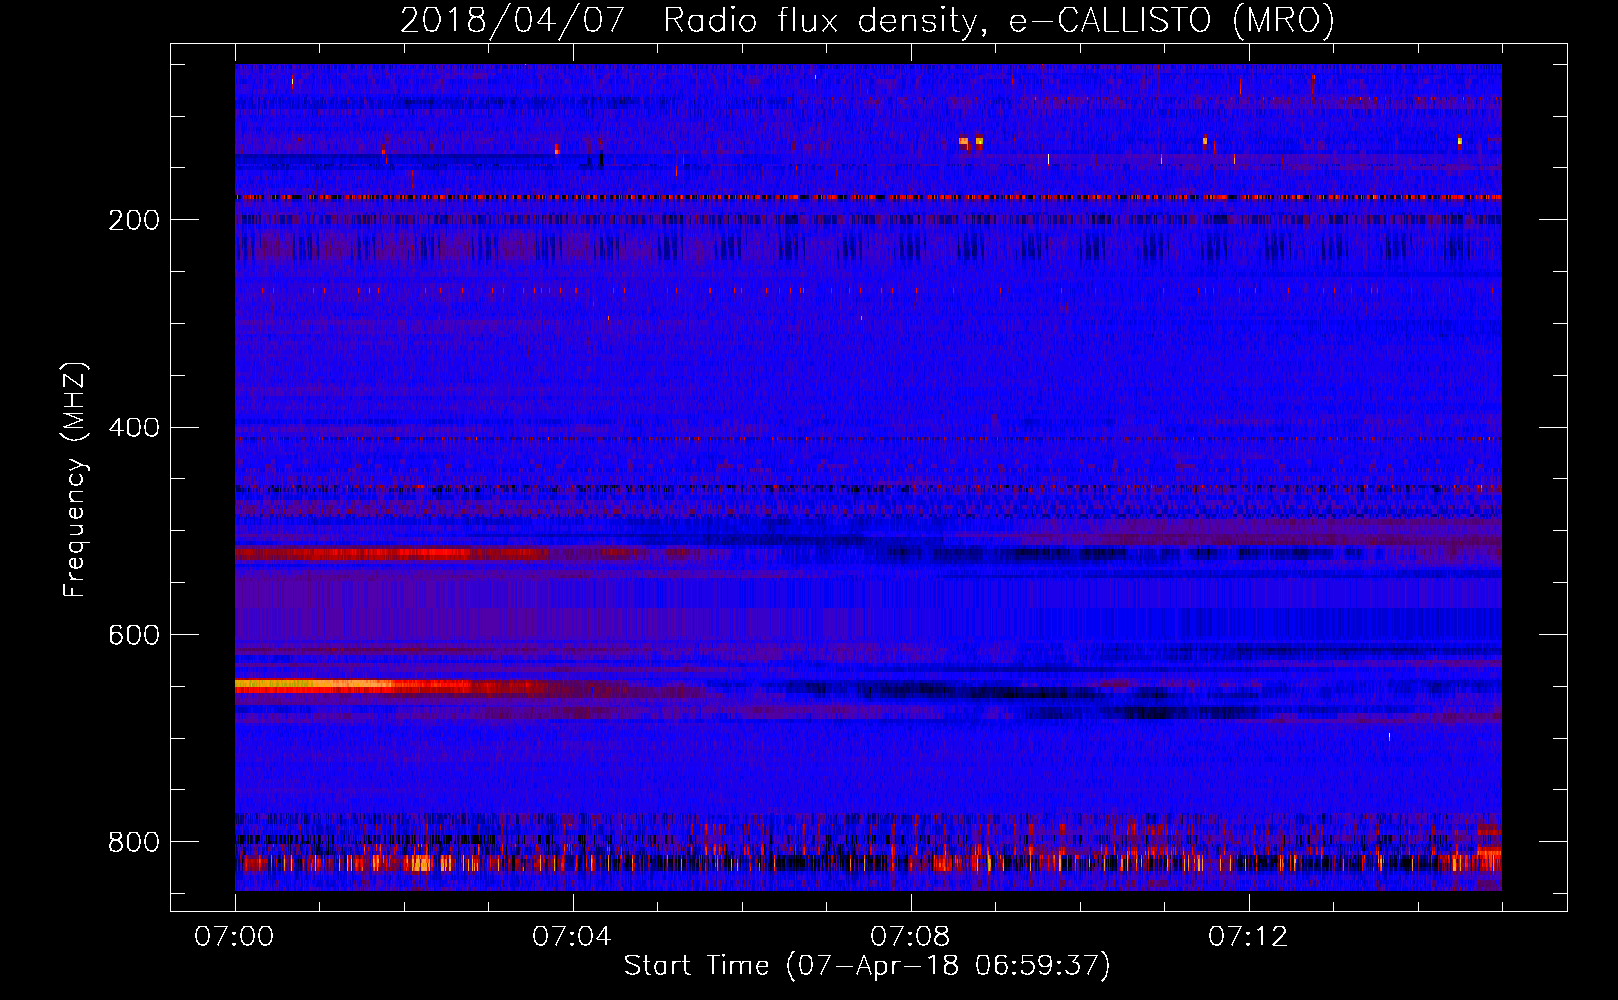
Task: Click the '07:04' time tick label
Action: [572, 936]
